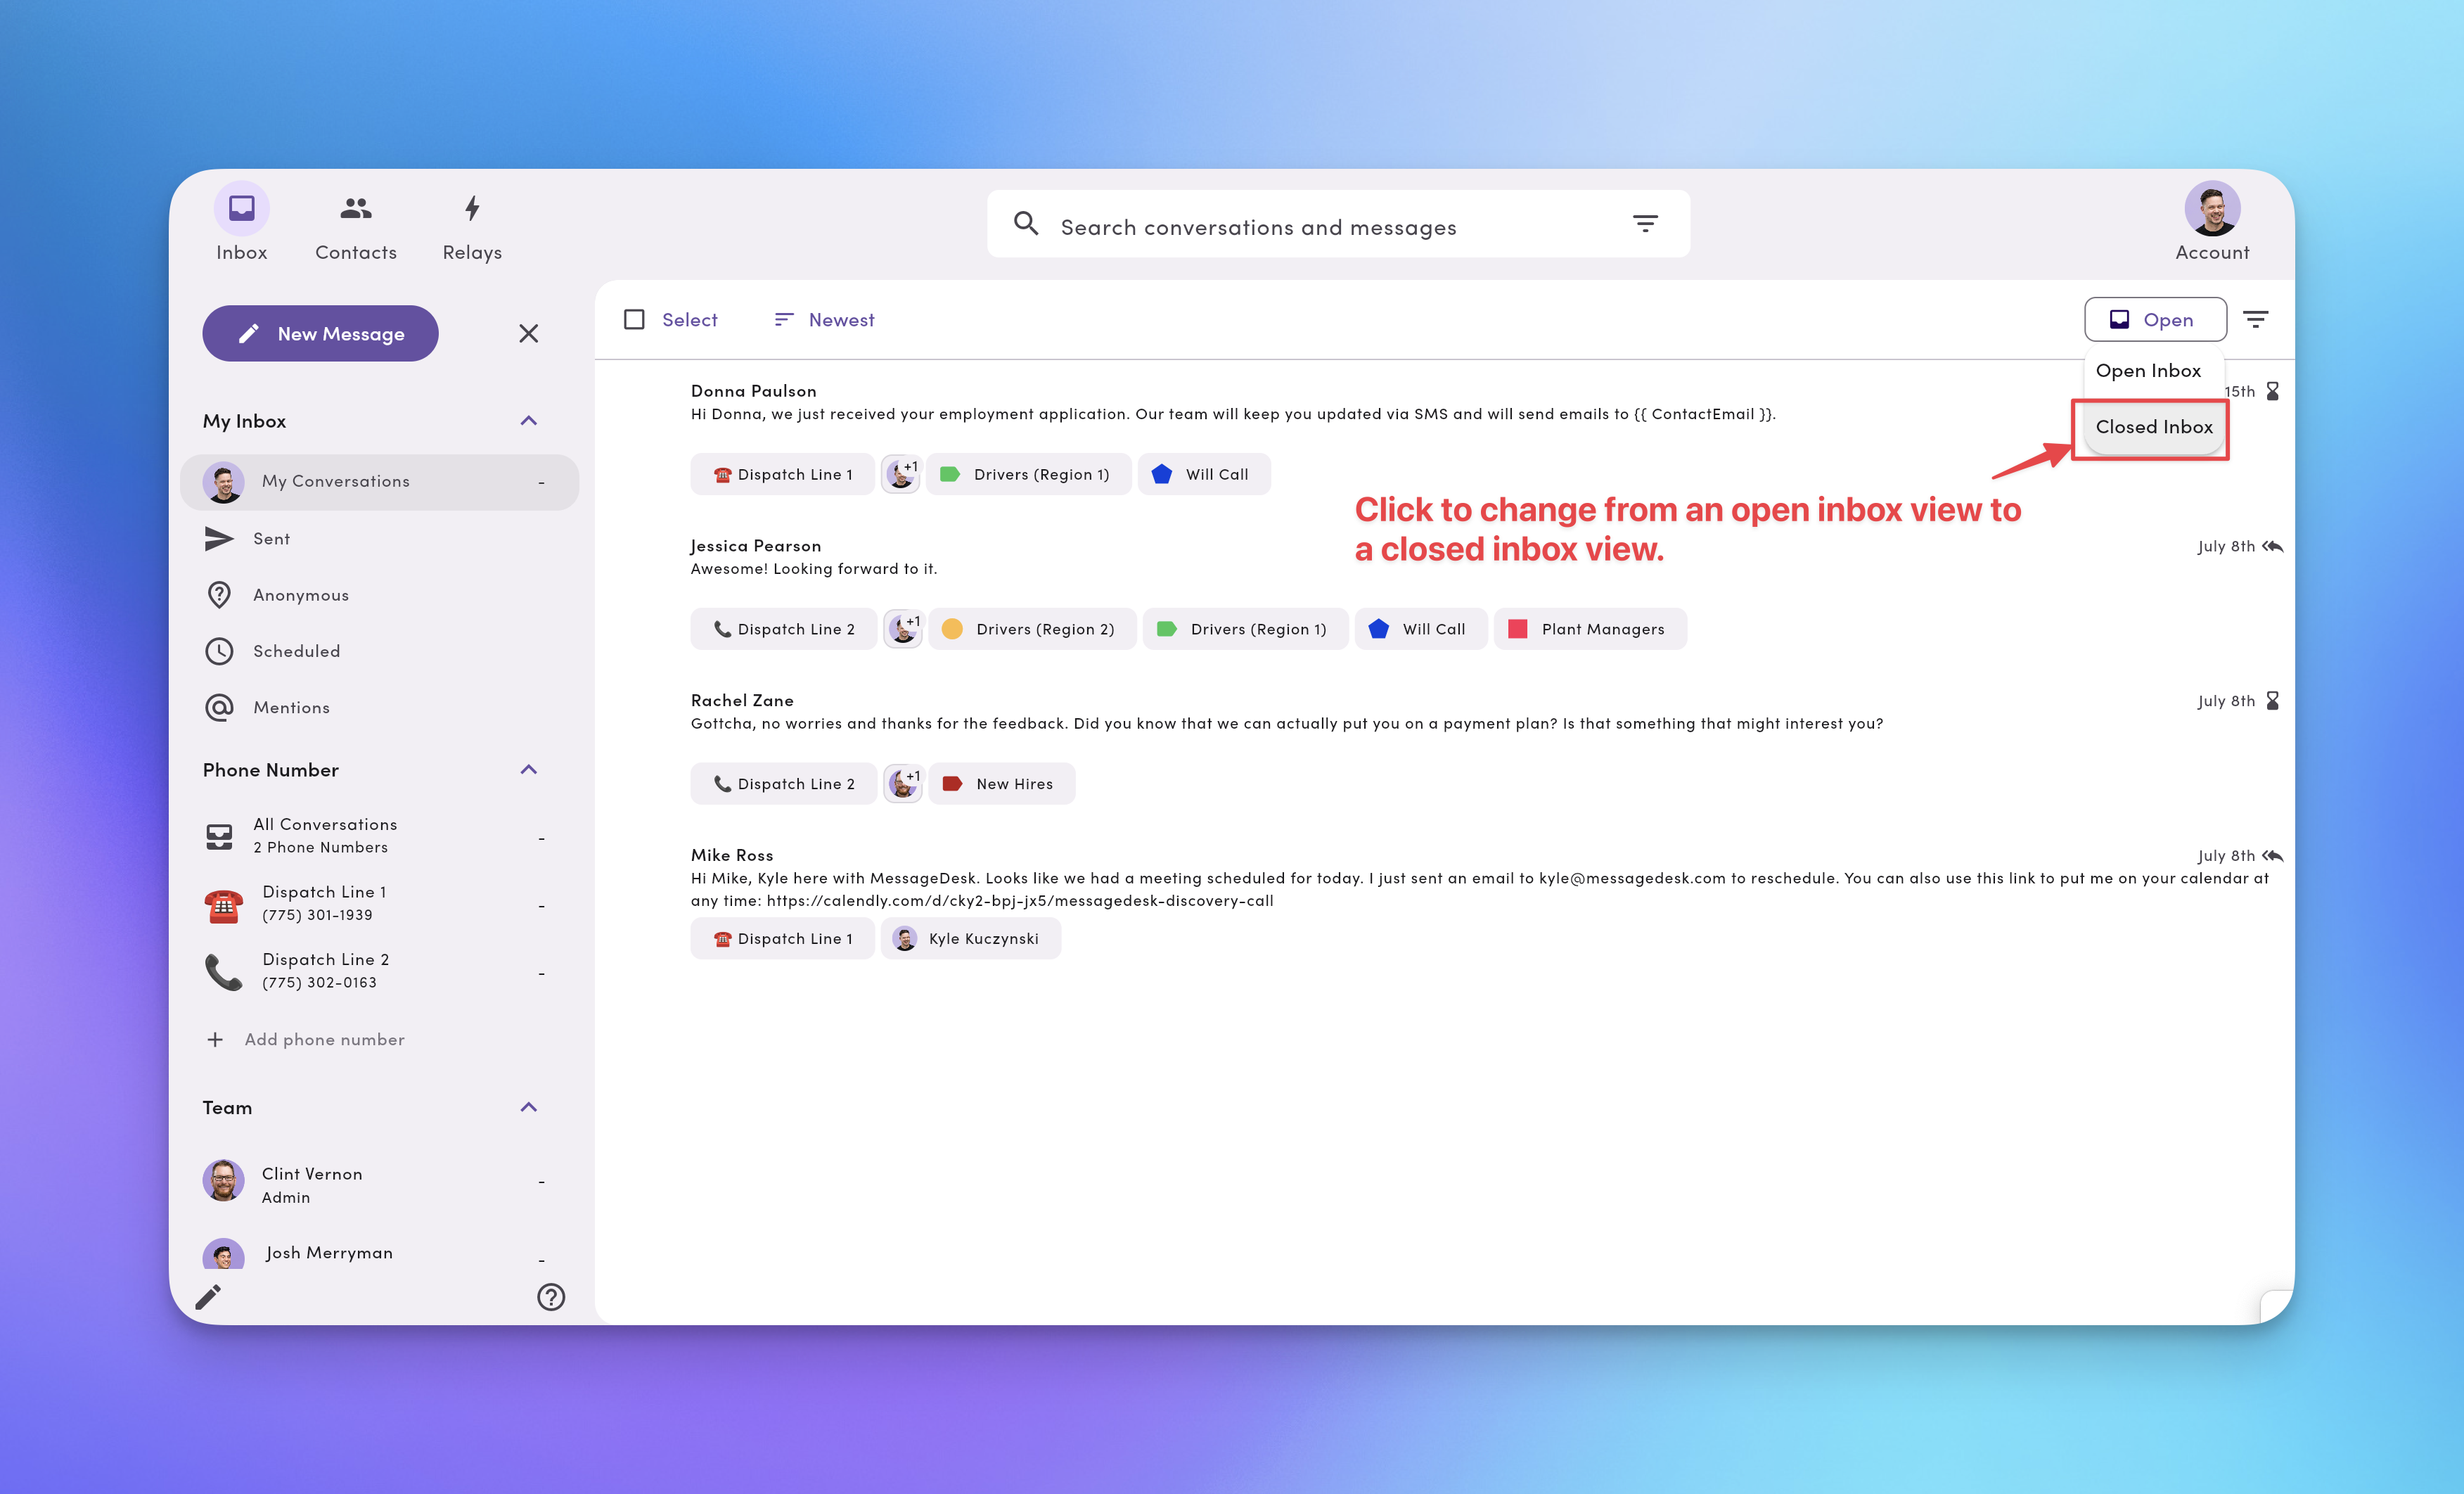Tick the Select checkbox
2464x1494 pixels.
pos(634,320)
